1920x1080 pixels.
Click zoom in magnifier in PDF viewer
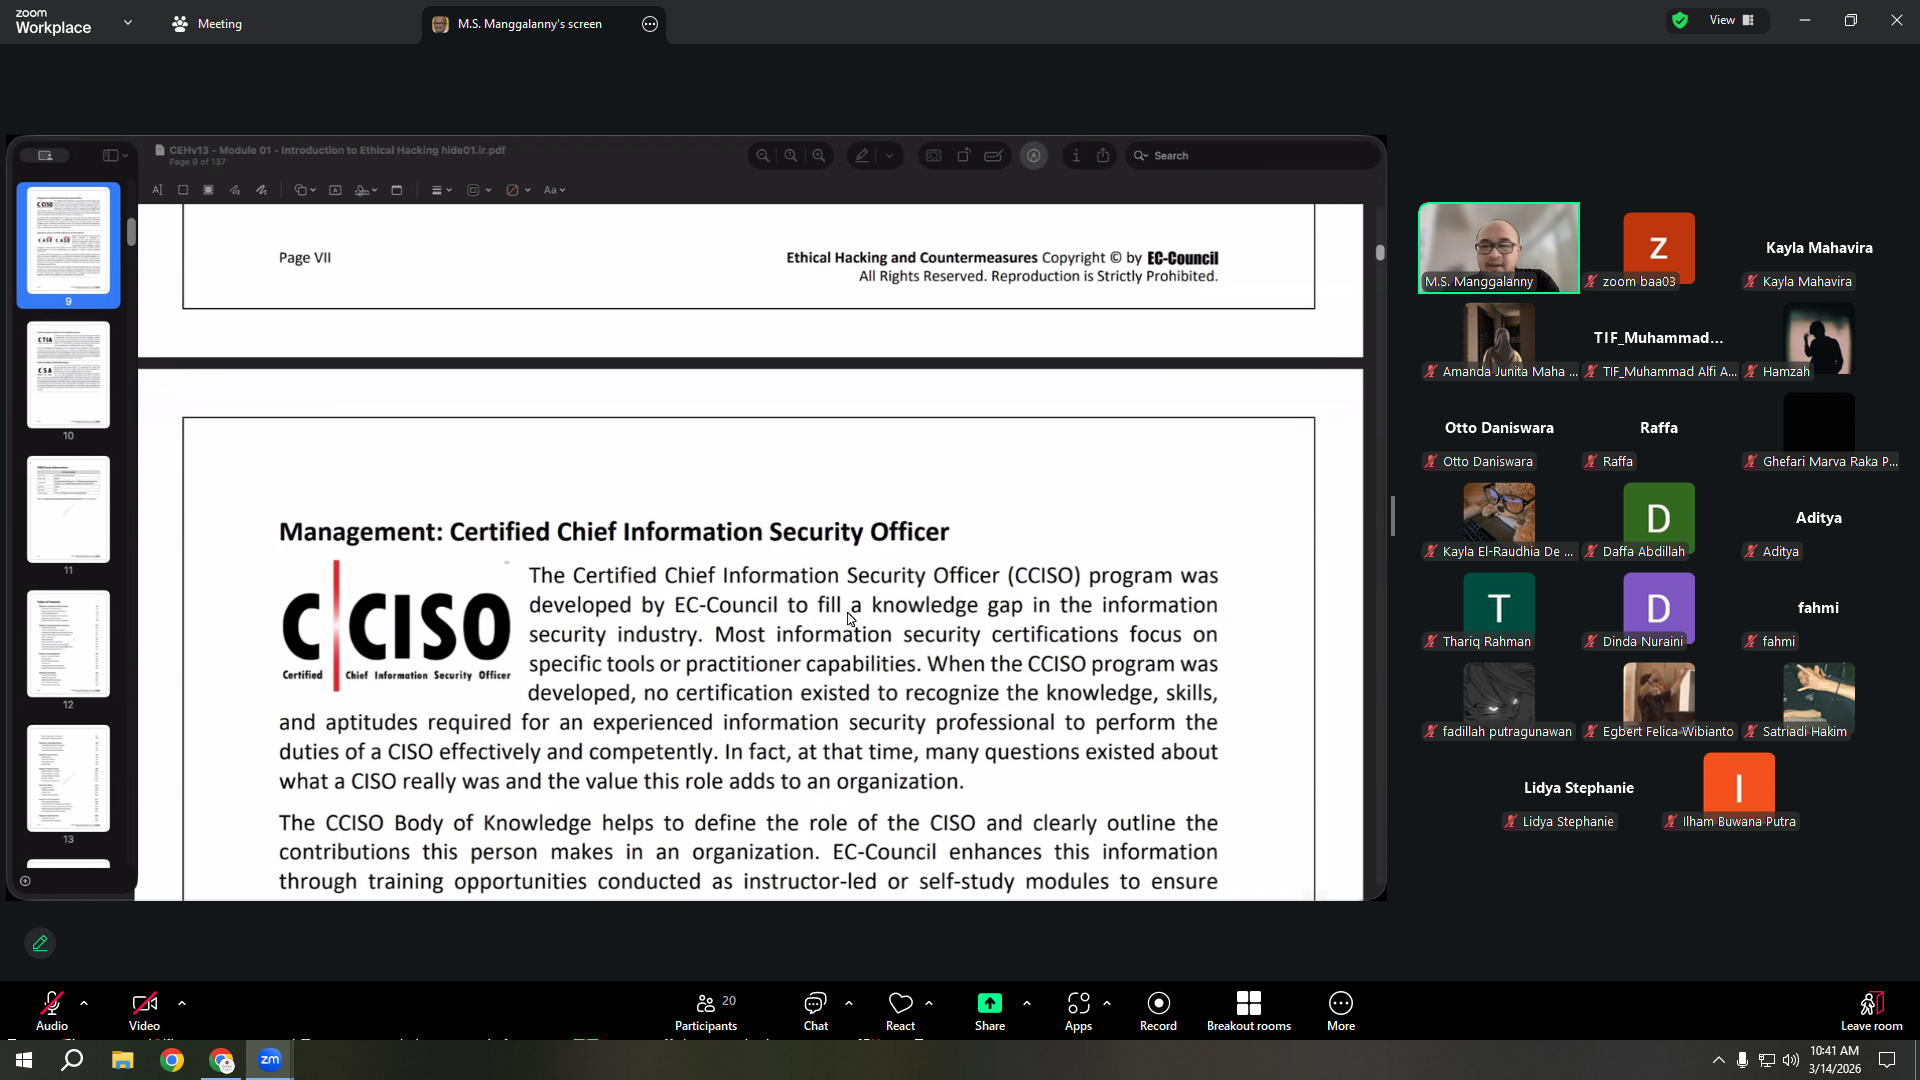point(819,156)
